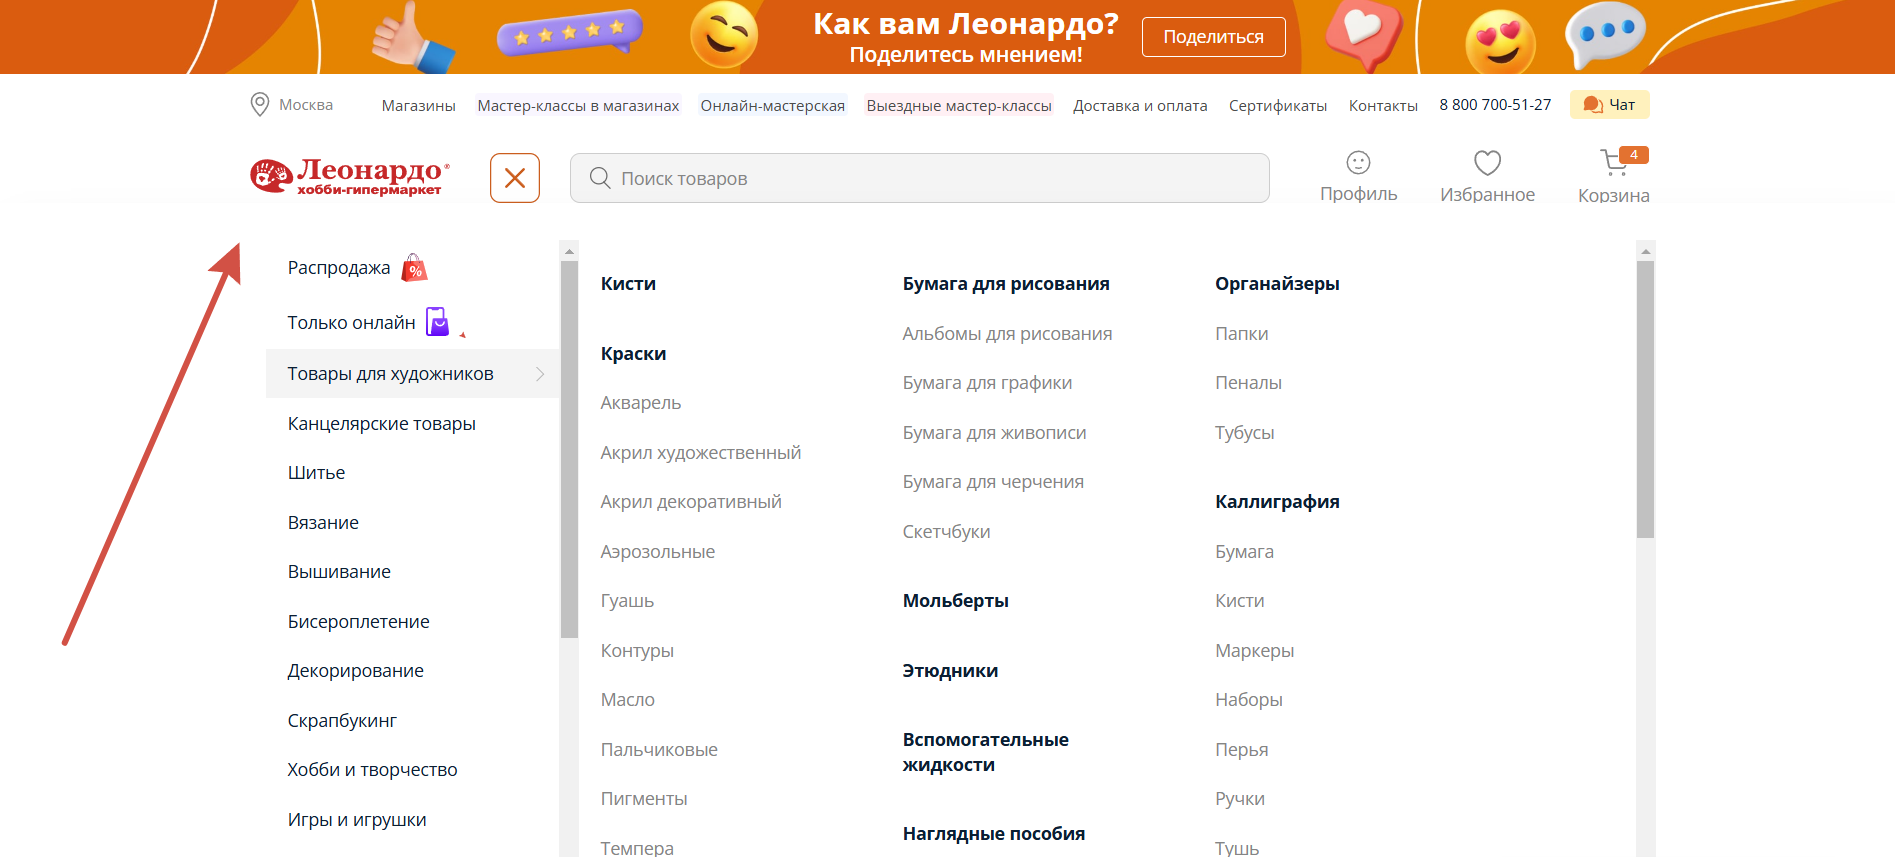Open Бумага для графики link
Image resolution: width=1895 pixels, height=857 pixels.
[x=987, y=383]
